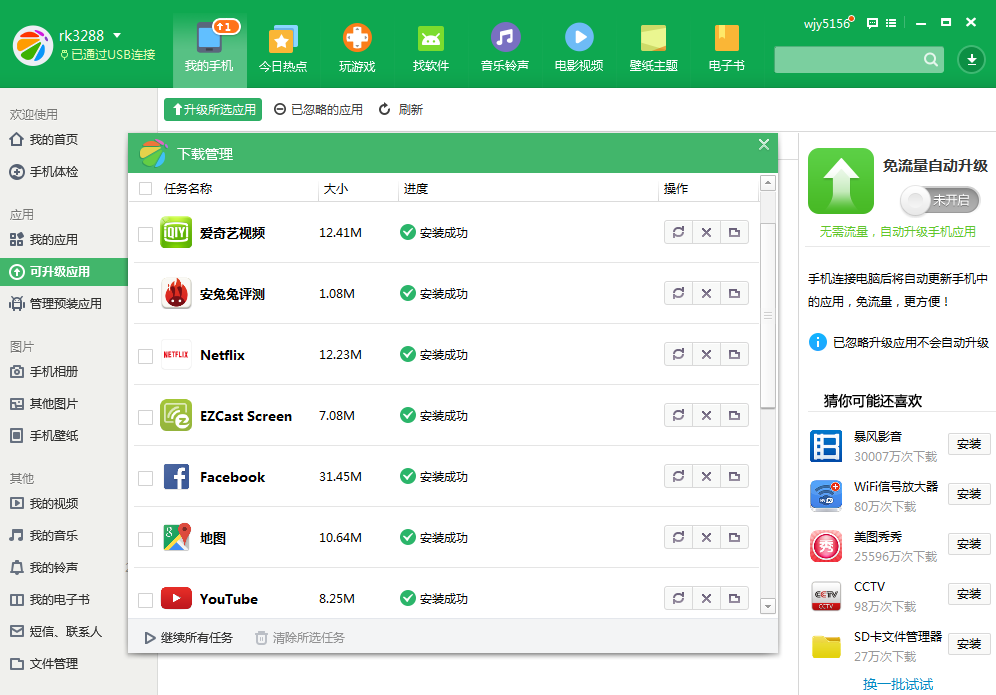Open 手机相册 in sidebar

tap(44, 372)
